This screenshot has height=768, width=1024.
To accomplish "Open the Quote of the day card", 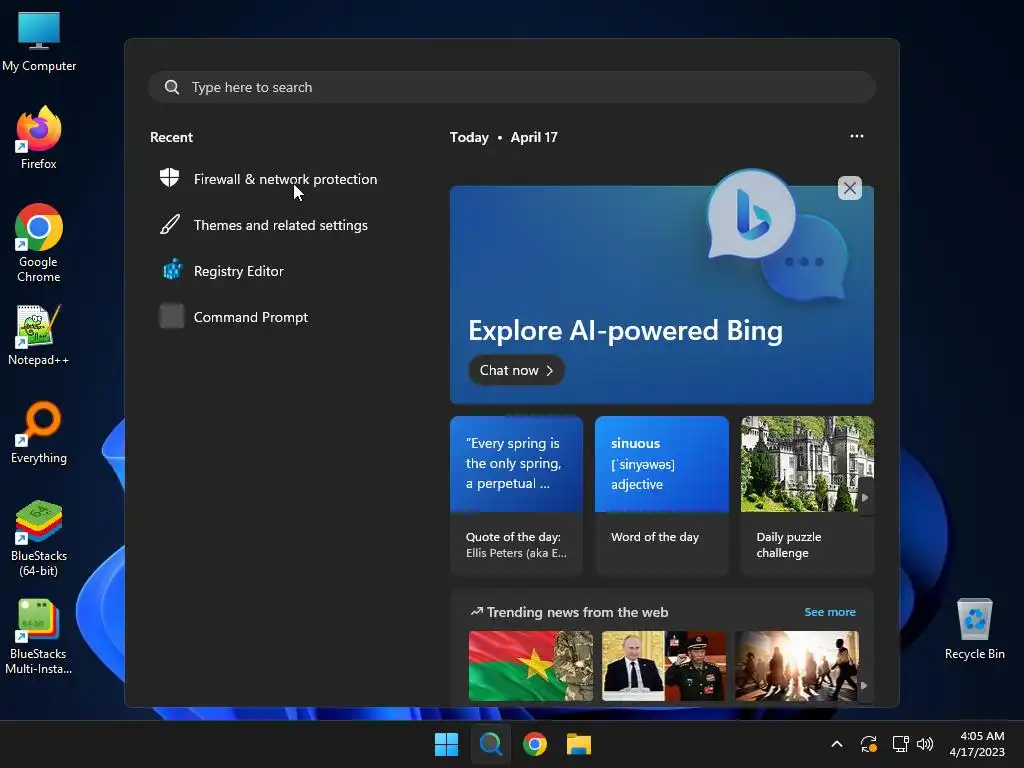I will pos(517,495).
